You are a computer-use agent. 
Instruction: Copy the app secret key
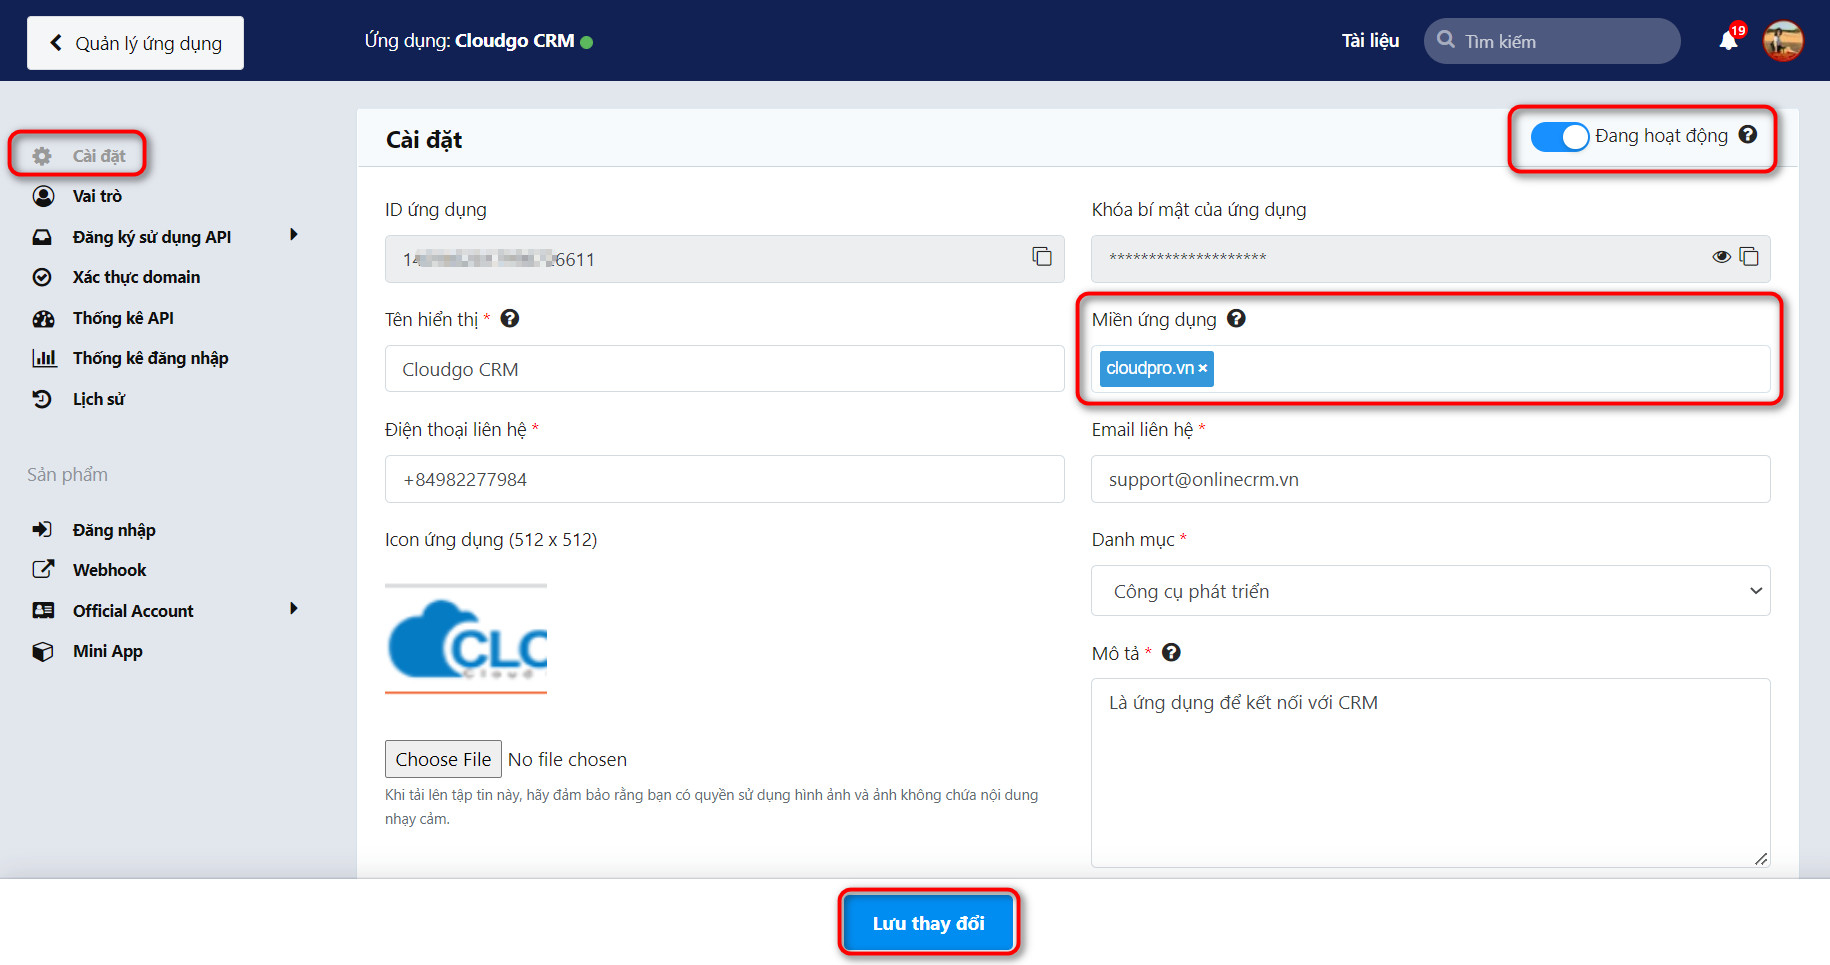click(x=1749, y=257)
